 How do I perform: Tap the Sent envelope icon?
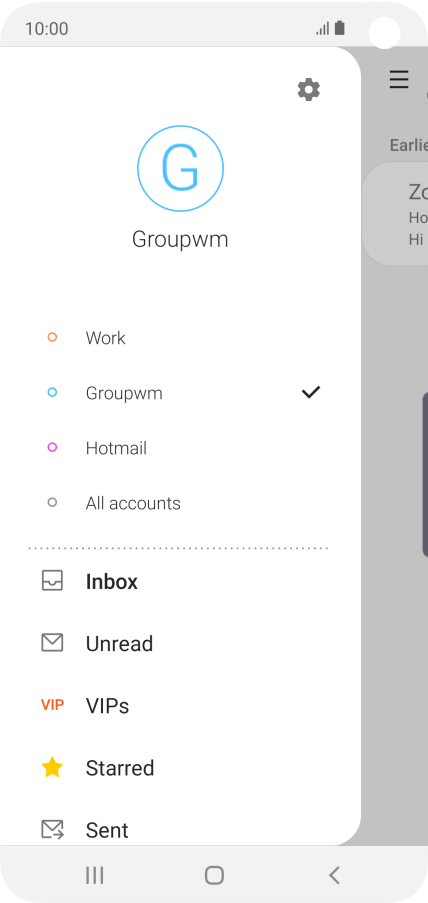[52, 829]
